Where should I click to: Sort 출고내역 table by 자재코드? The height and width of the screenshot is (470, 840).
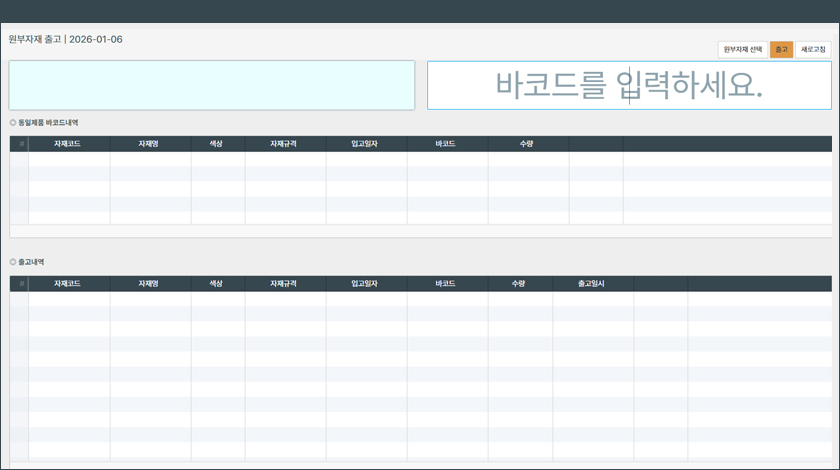(x=68, y=284)
